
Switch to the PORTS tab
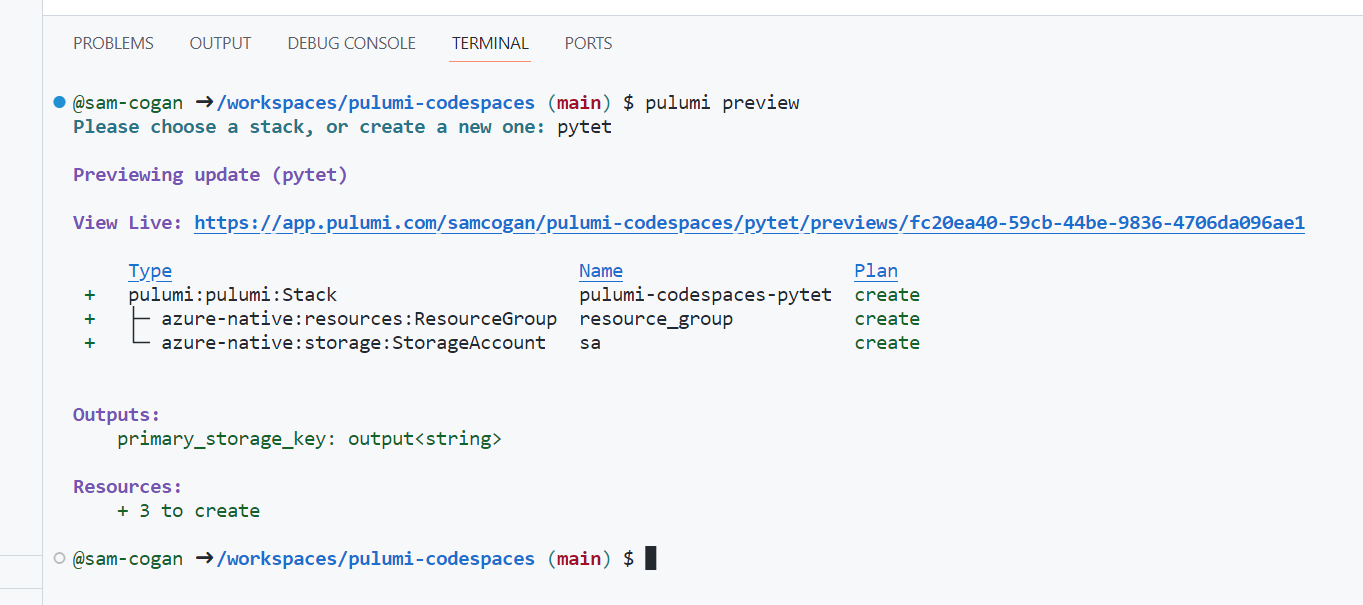coord(588,43)
